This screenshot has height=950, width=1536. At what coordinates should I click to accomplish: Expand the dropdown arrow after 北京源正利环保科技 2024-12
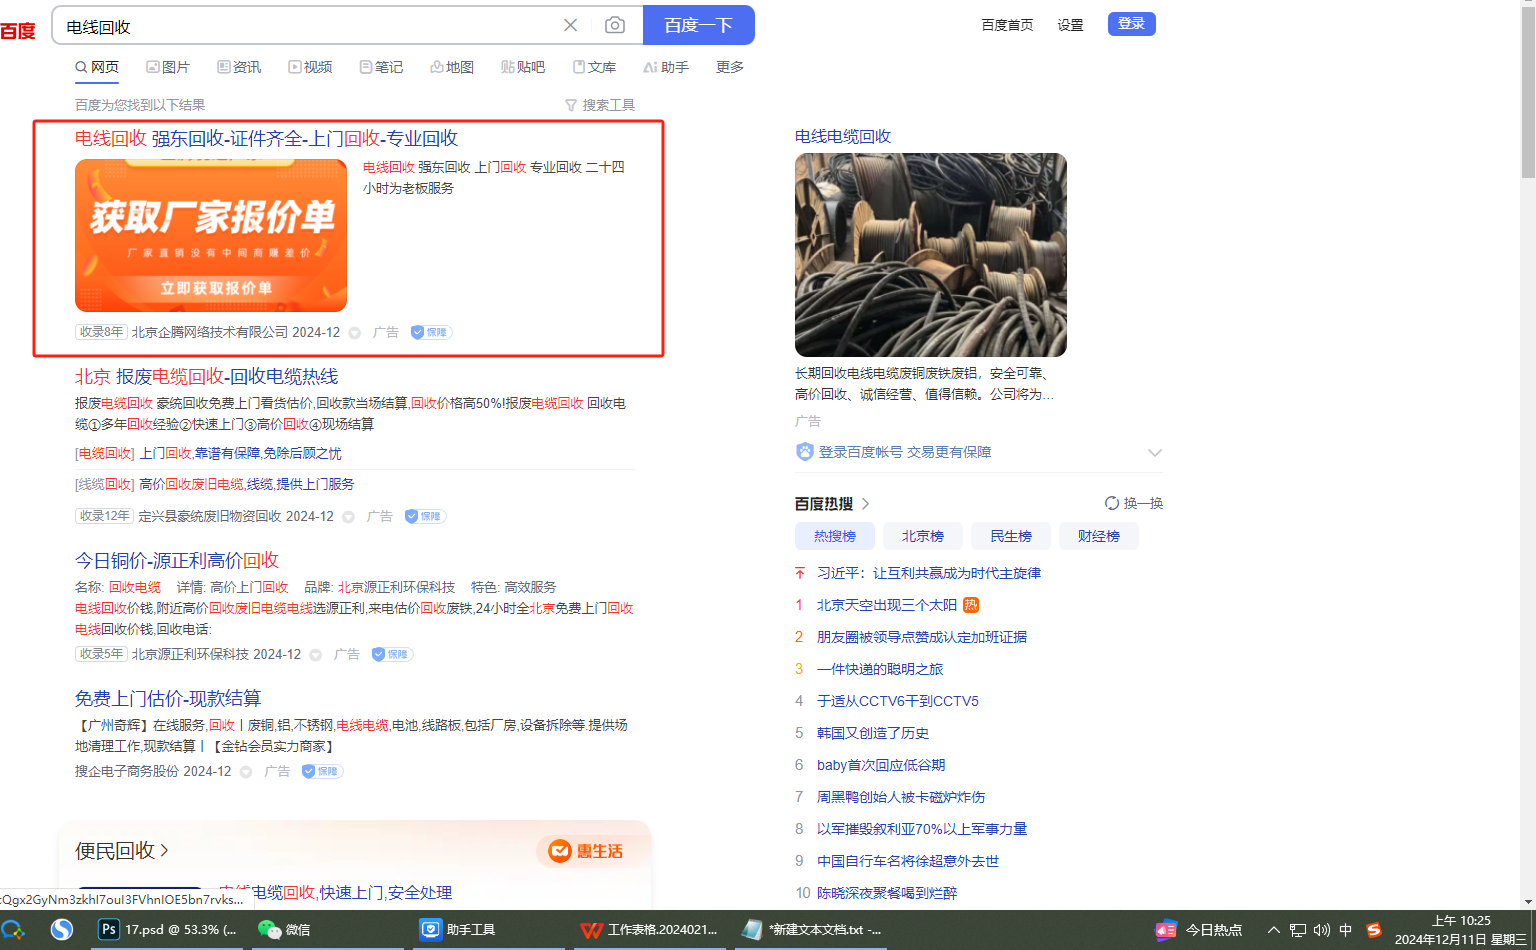(x=316, y=655)
